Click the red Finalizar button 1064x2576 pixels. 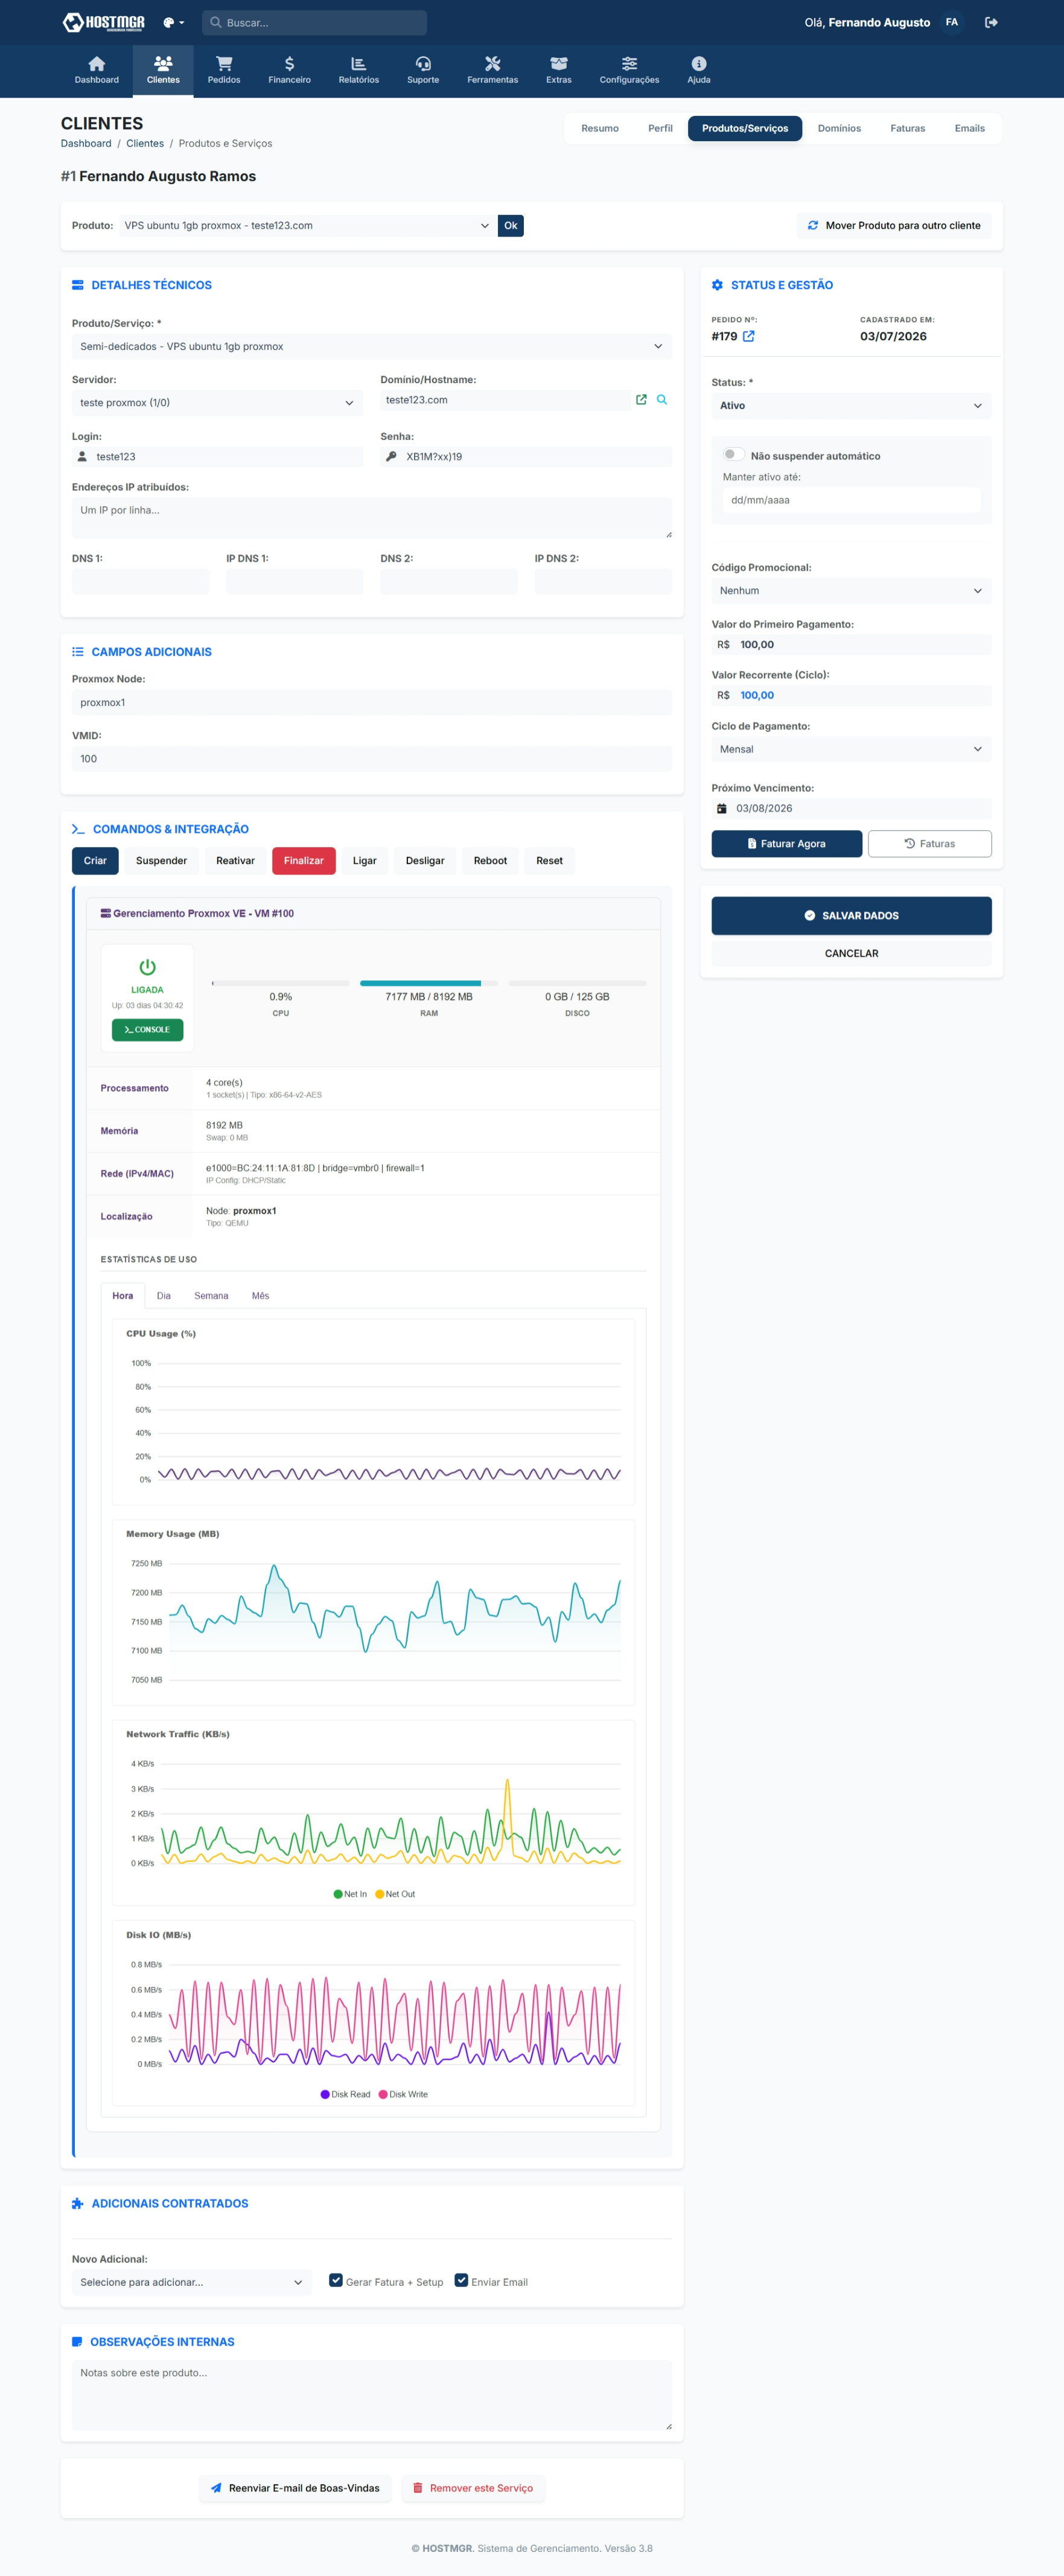pyautogui.click(x=303, y=860)
